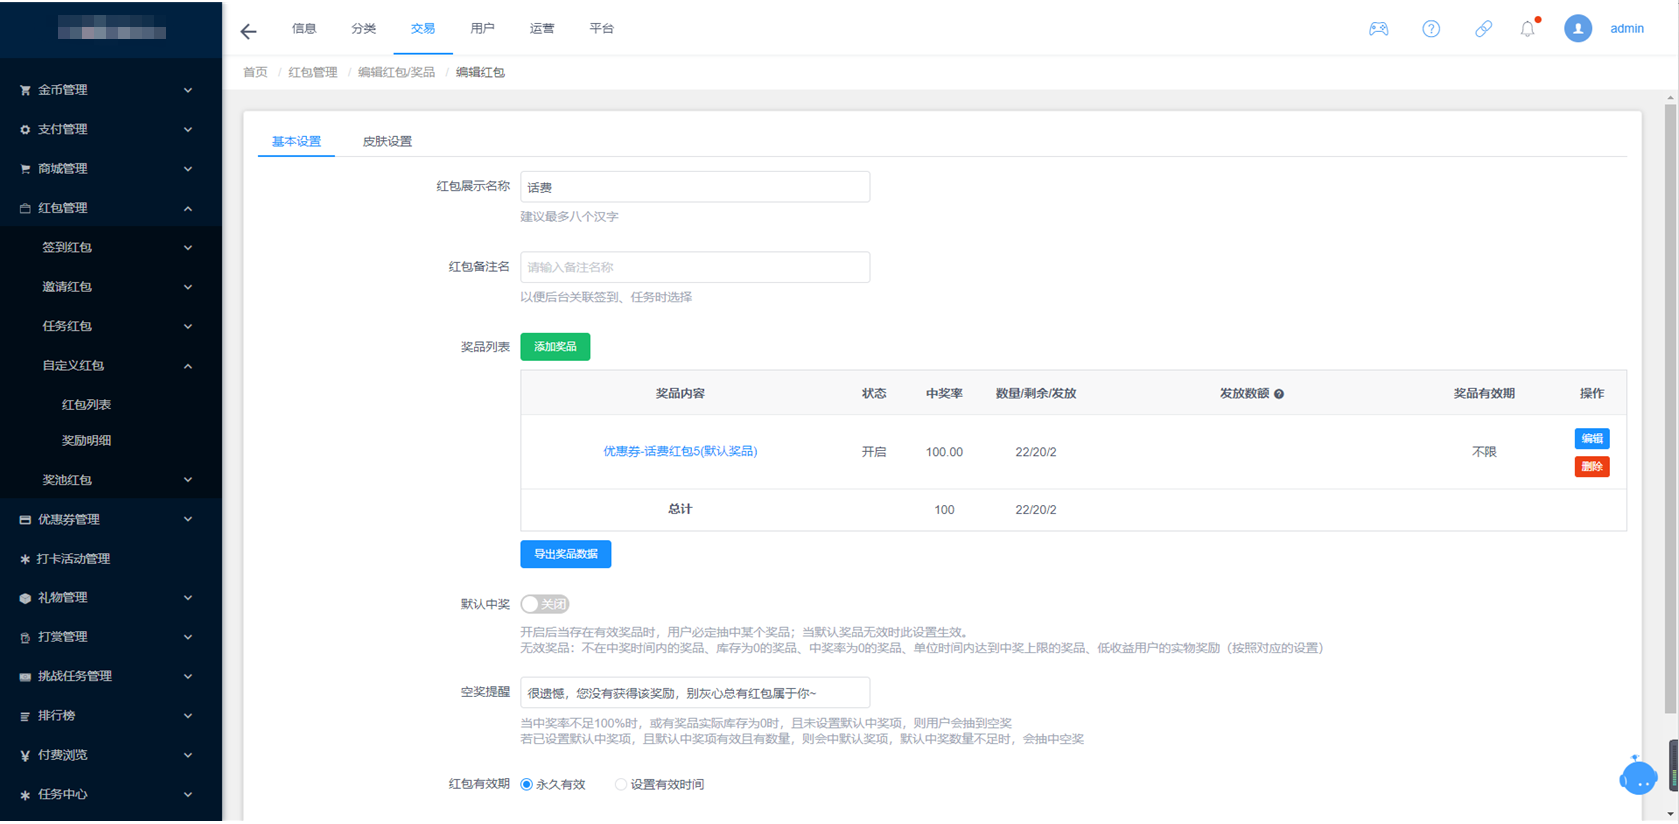
Task: Click the 优惠券管理 card icon
Action: (25, 520)
